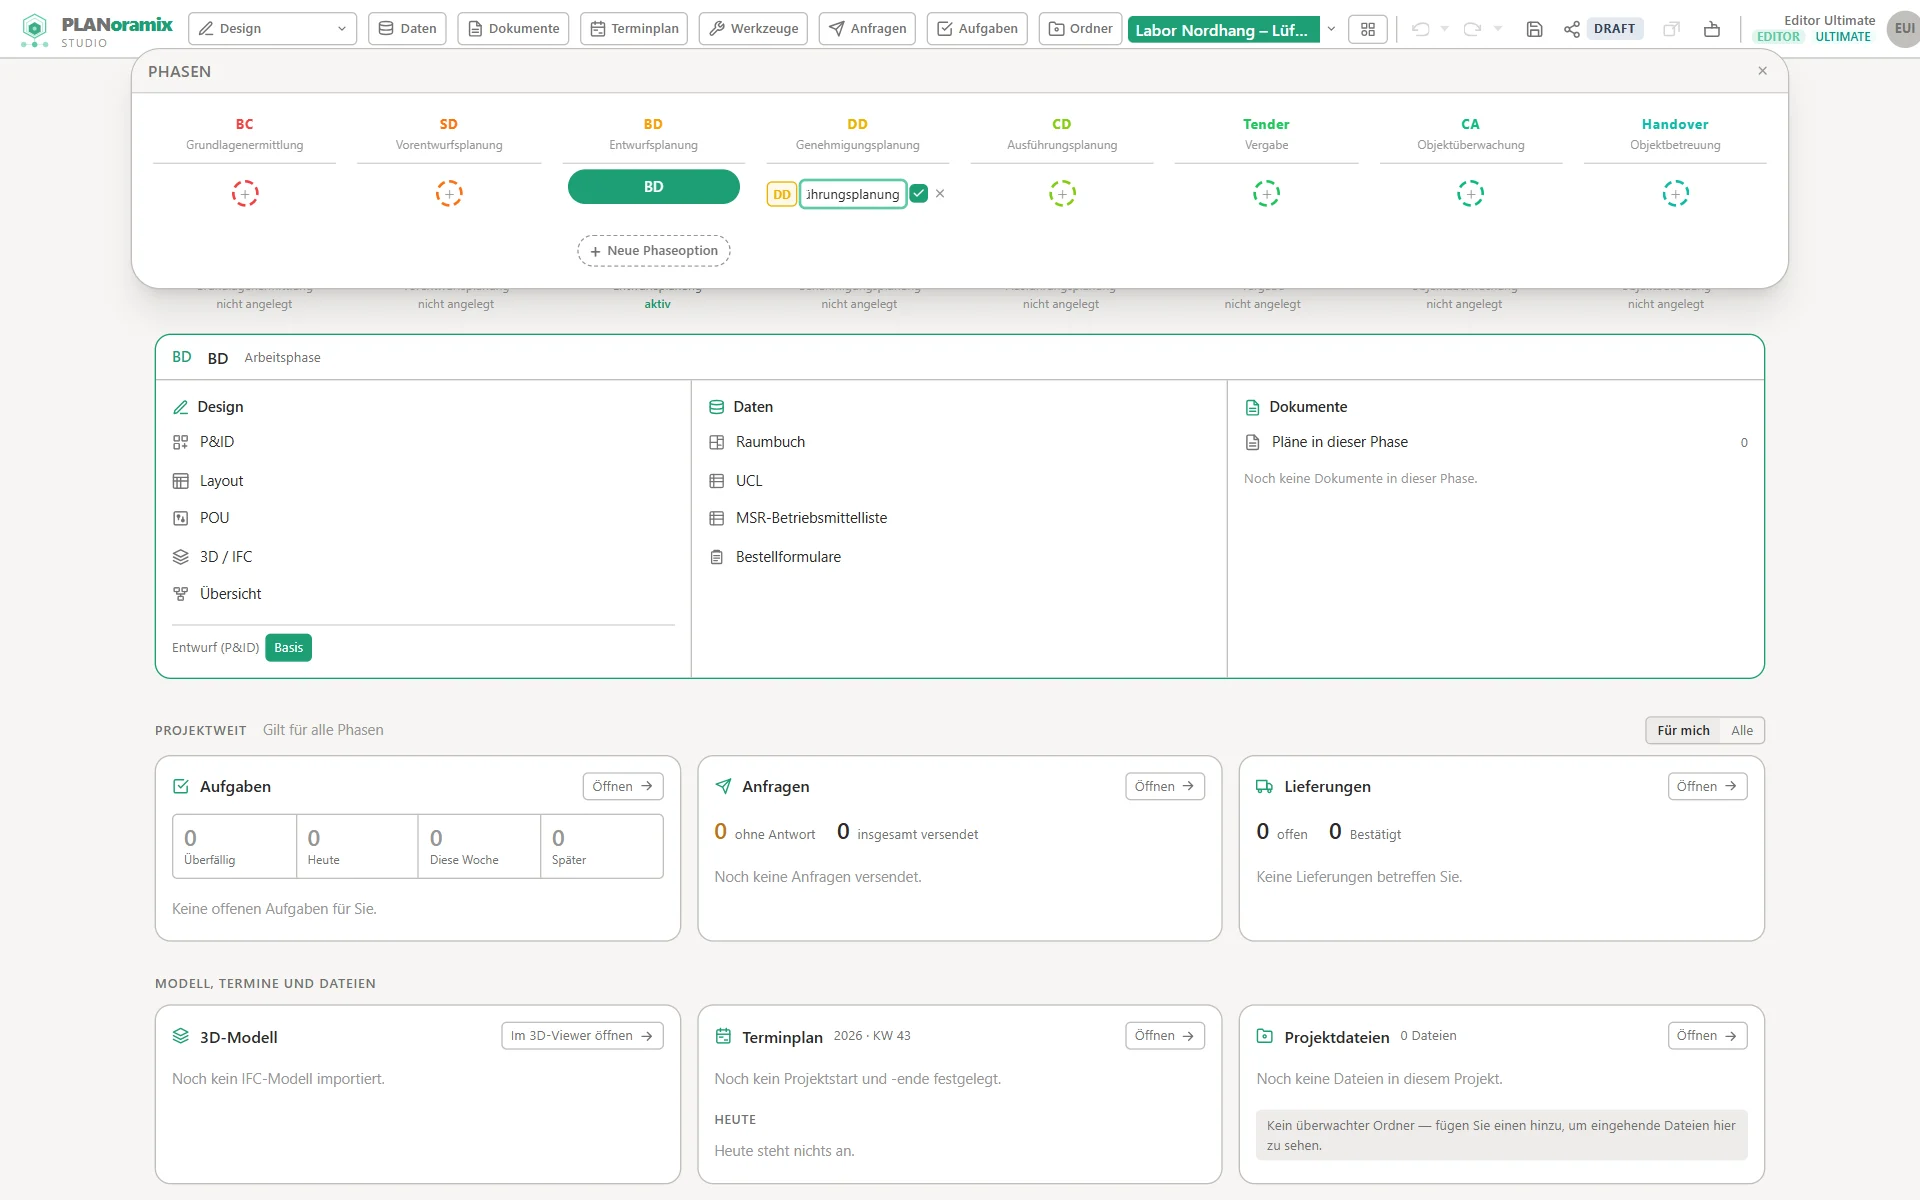Screen dimensions: 1920x1200
Task: Open the Lieferungen card with Öffnen
Action: 1707,786
